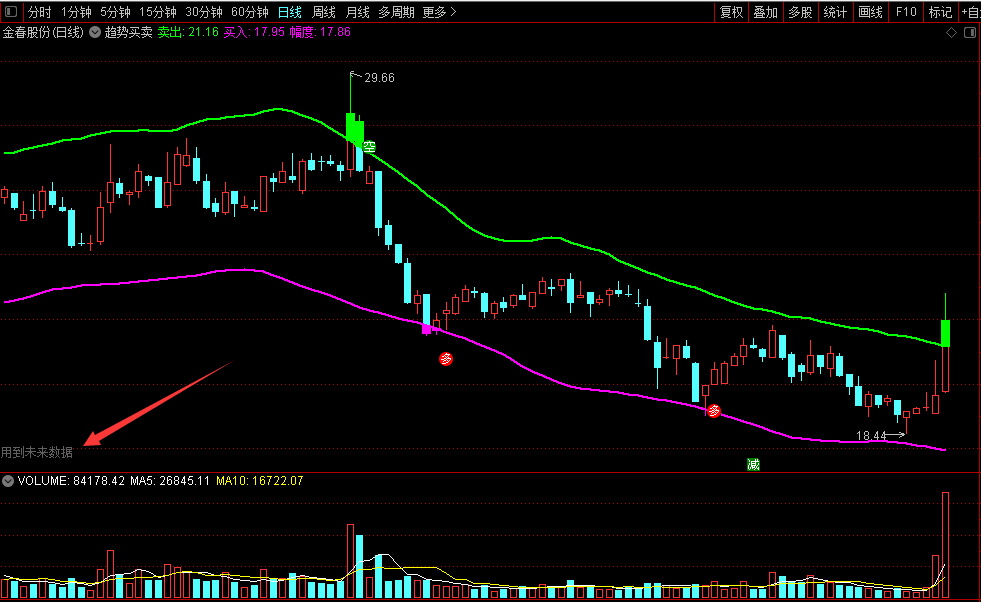Click the 复权 button
Screen dimensions: 981x602
point(731,12)
